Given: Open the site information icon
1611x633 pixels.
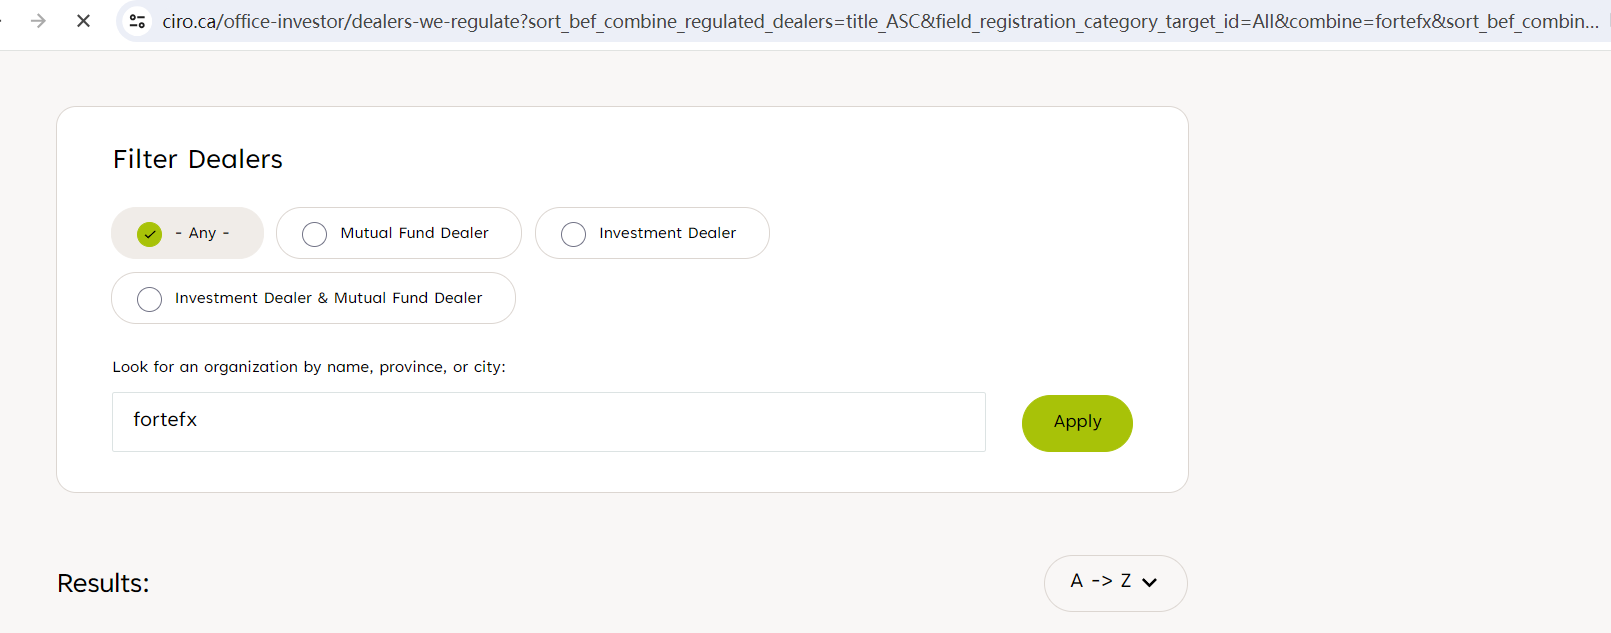Looking at the screenshot, I should (x=138, y=21).
